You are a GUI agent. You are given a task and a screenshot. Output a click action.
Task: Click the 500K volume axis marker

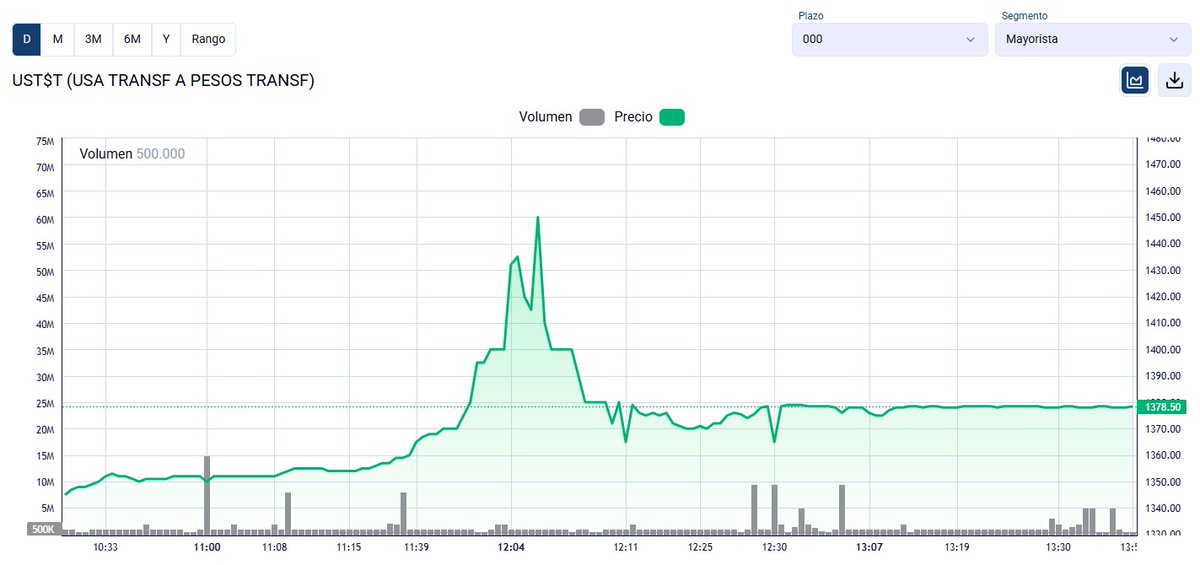click(44, 529)
